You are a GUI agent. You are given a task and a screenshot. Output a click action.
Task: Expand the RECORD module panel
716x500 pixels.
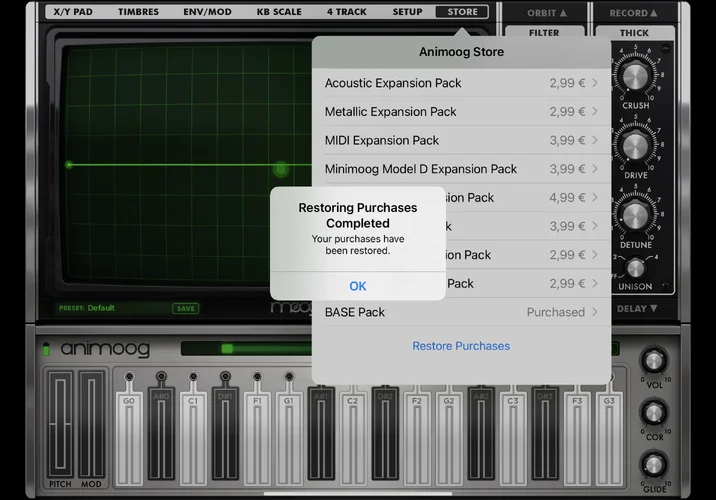[x=634, y=13]
